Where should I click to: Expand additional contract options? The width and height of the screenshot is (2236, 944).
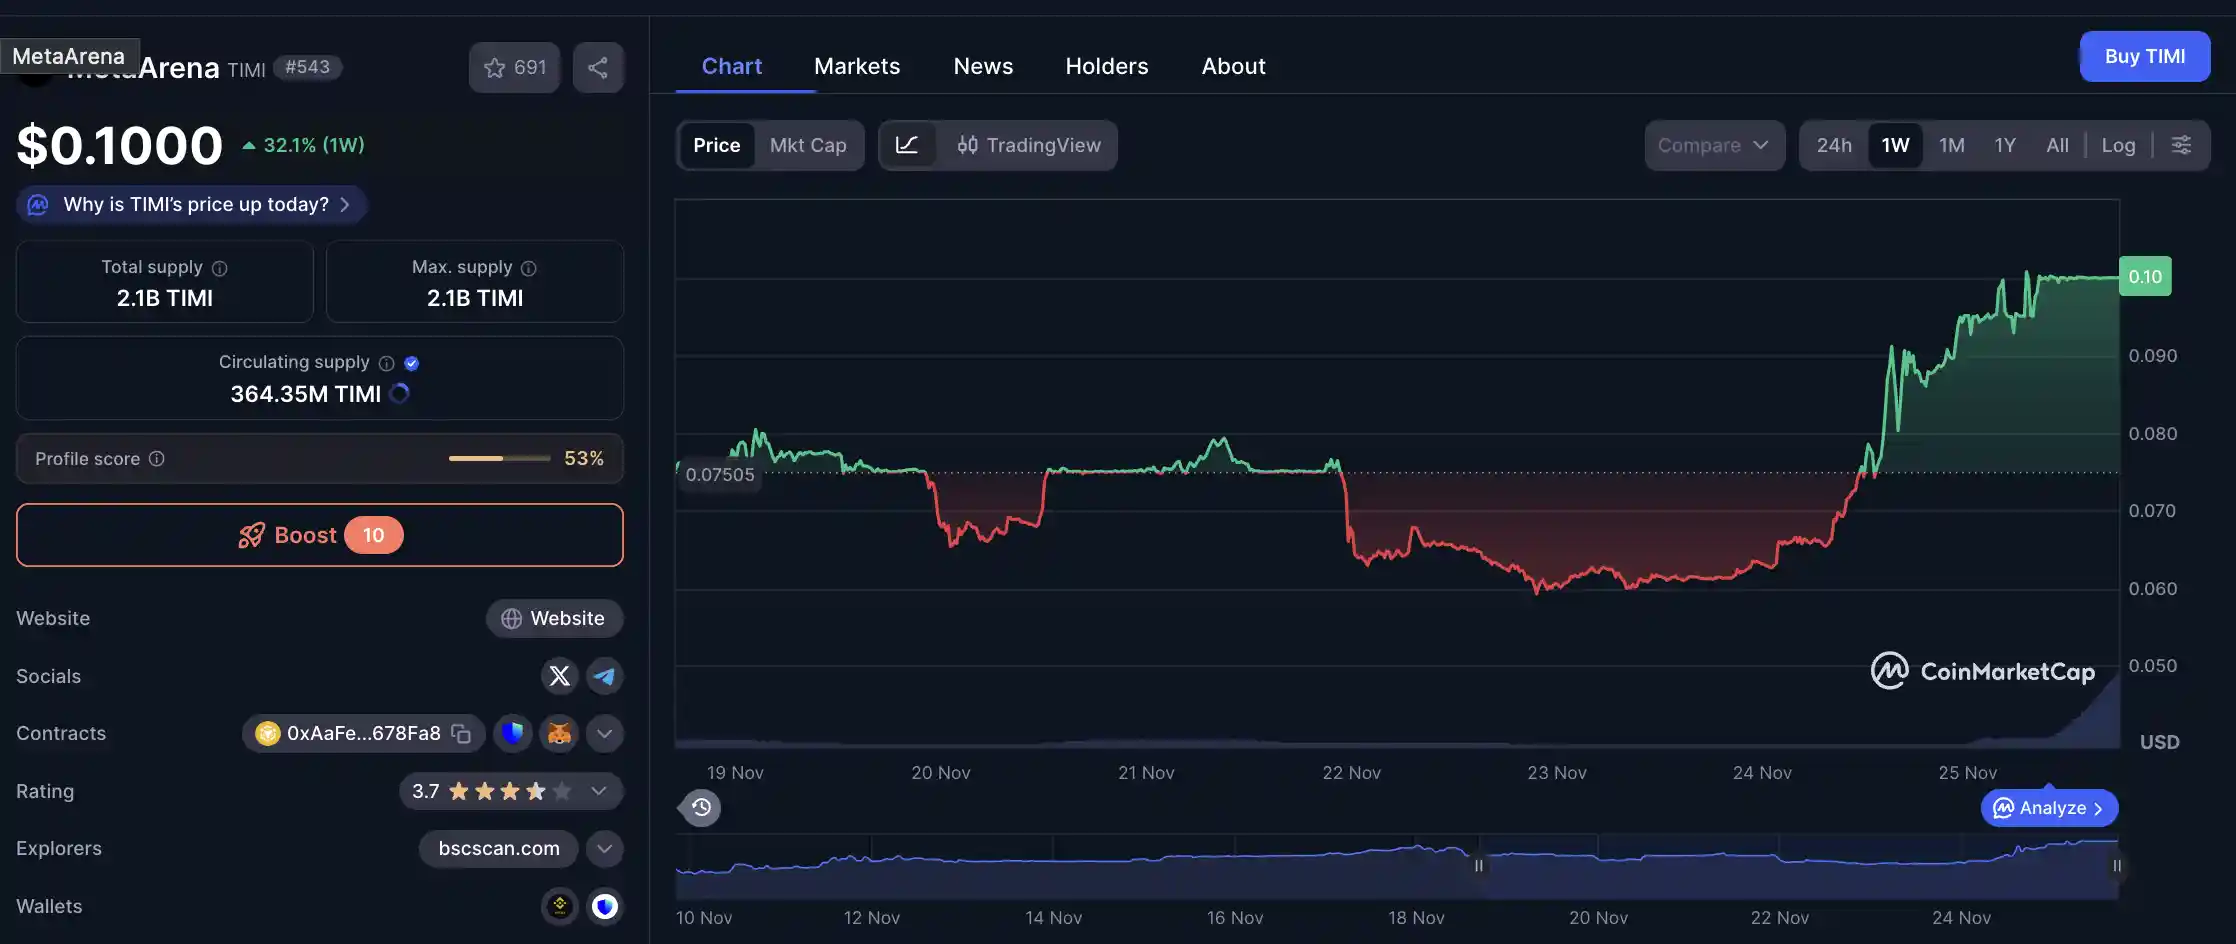click(604, 733)
